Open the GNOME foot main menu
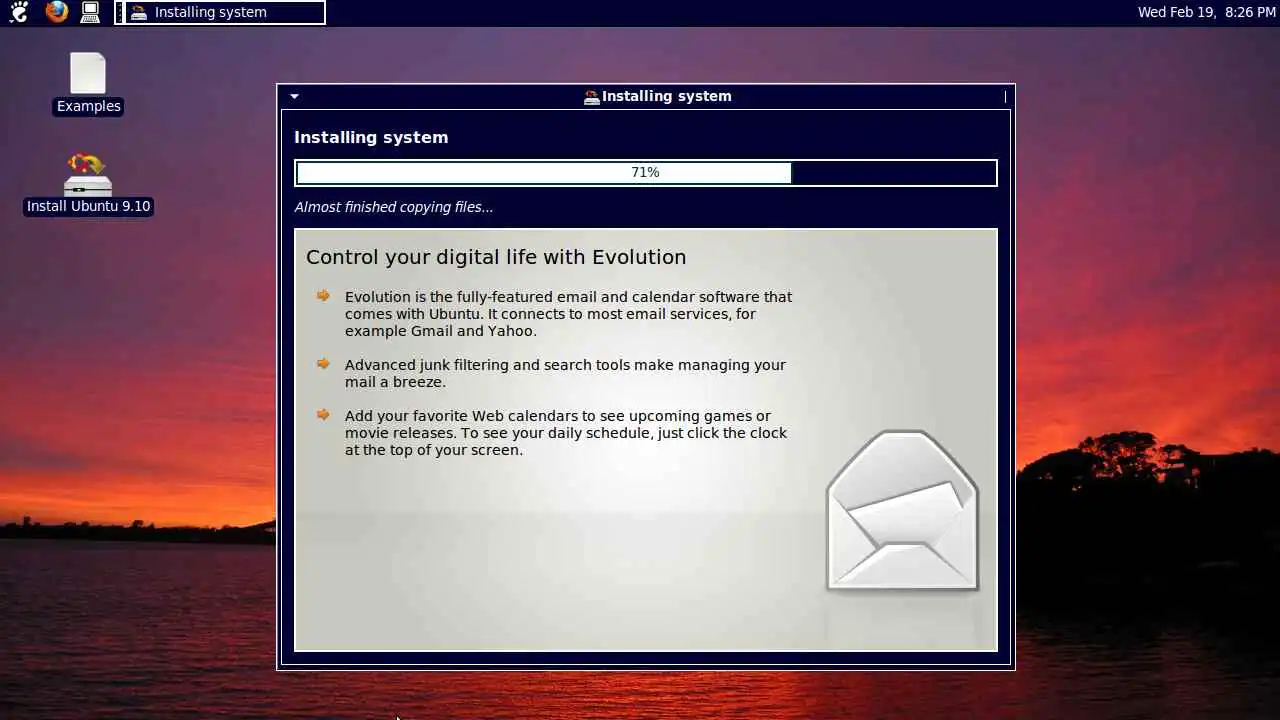 tap(19, 12)
